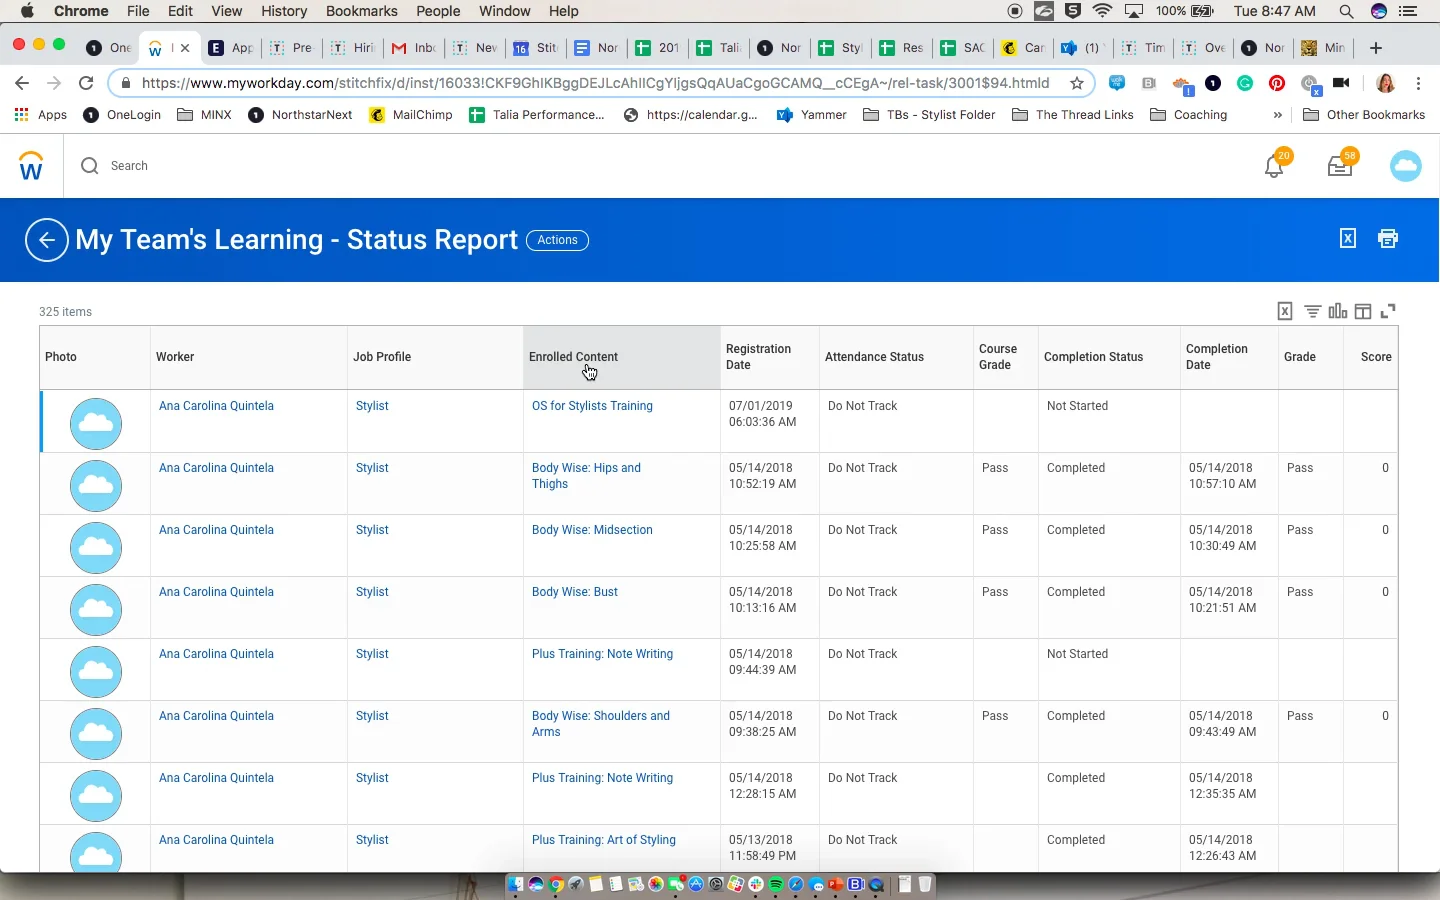Sort by Registration Date column header
The width and height of the screenshot is (1440, 900).
coord(770,357)
